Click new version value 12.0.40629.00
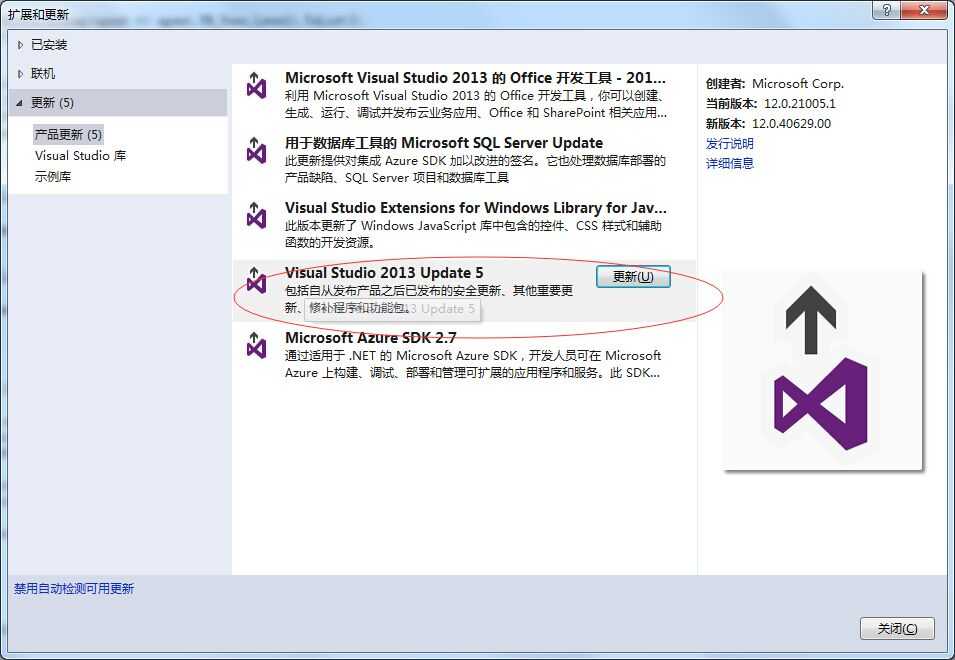This screenshot has height=660, width=955. [x=791, y=124]
